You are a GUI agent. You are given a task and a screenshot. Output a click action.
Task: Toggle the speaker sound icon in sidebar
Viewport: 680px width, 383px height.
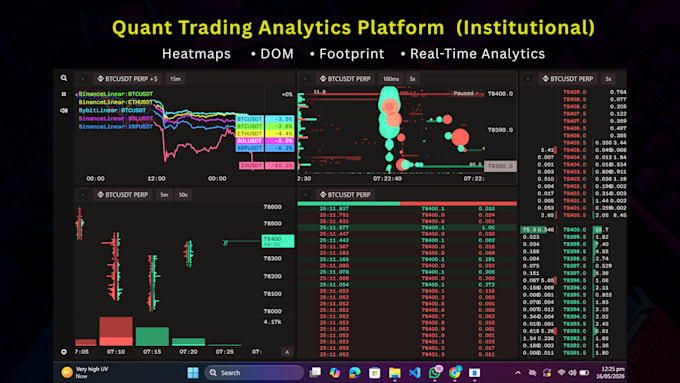tap(64, 111)
